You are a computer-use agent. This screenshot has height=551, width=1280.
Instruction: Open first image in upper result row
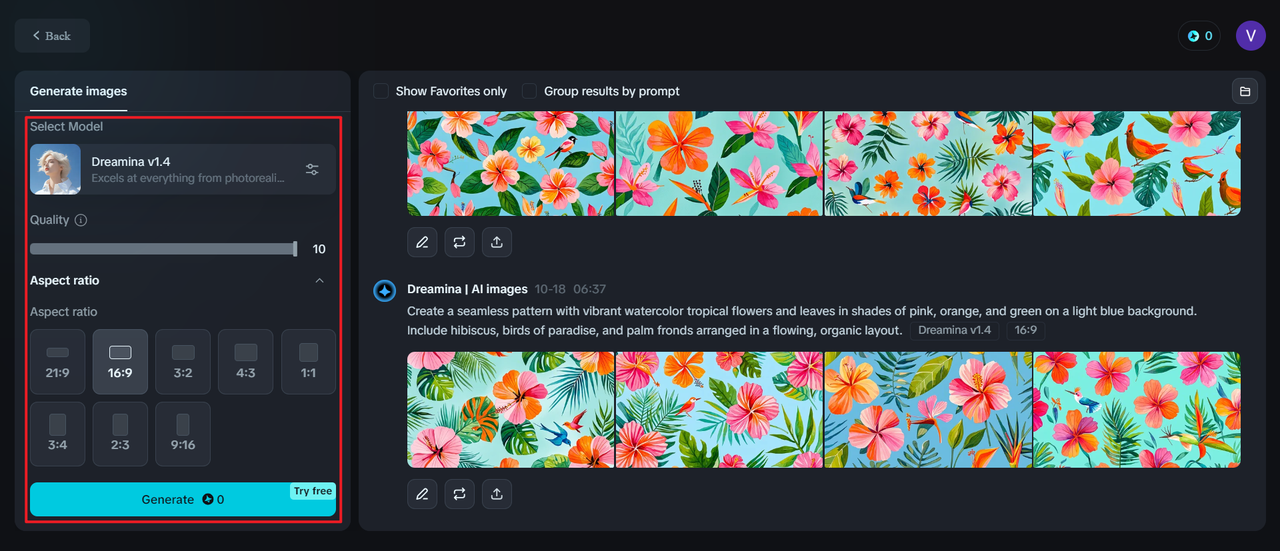tap(511, 163)
